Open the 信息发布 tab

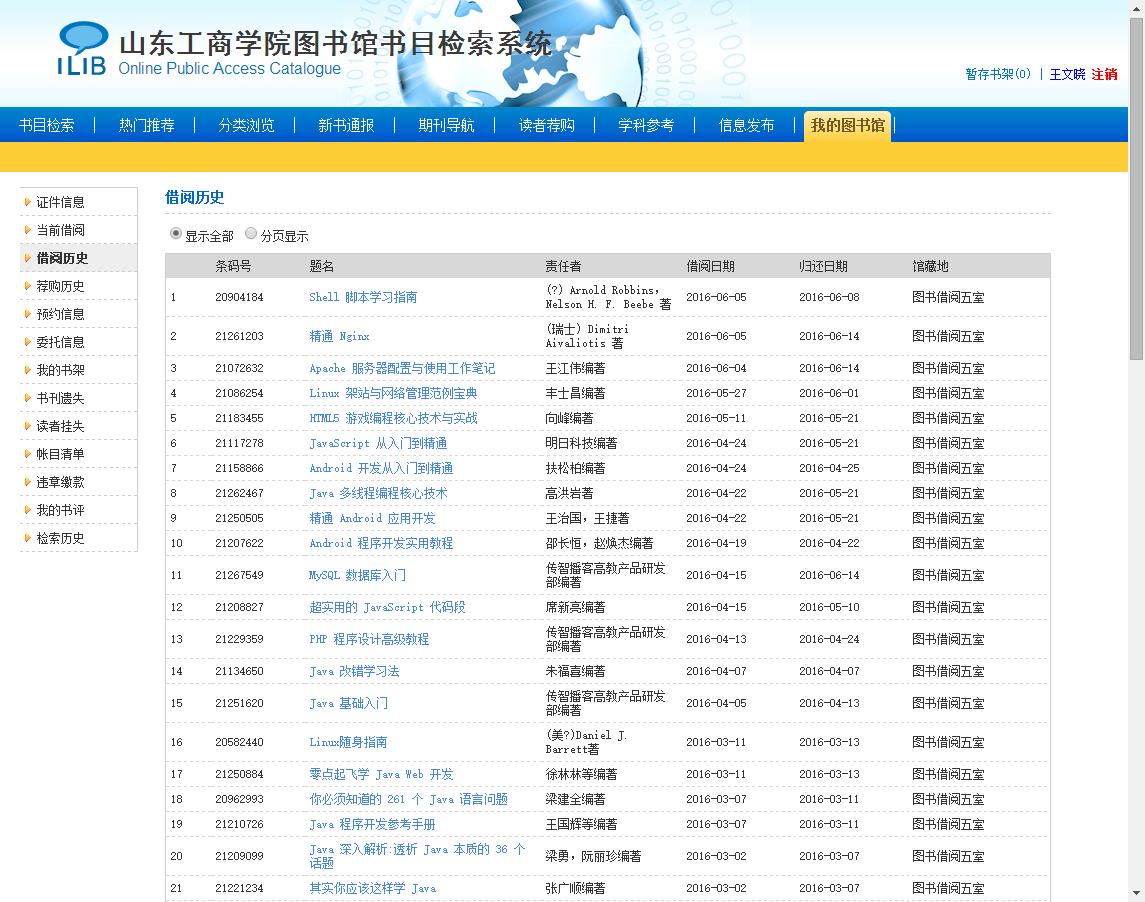745,126
